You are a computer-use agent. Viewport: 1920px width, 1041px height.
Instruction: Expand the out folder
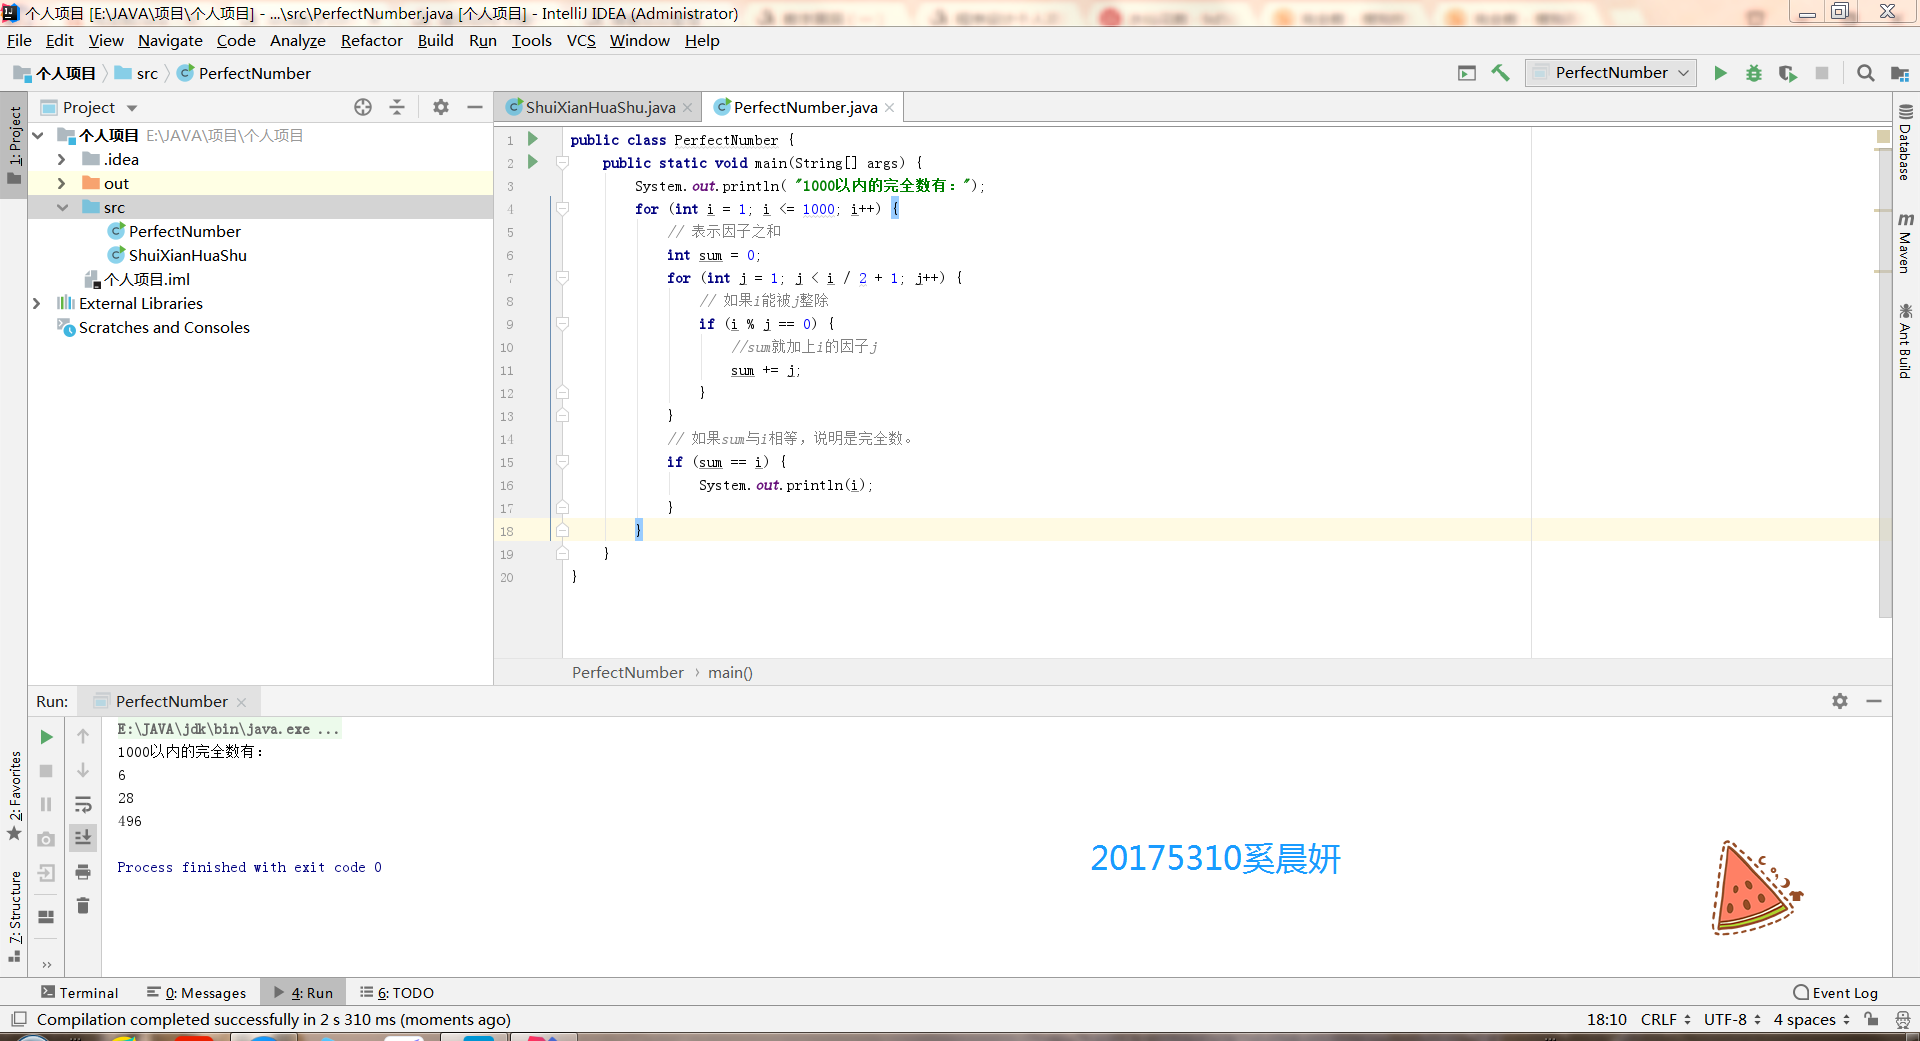pos(62,183)
